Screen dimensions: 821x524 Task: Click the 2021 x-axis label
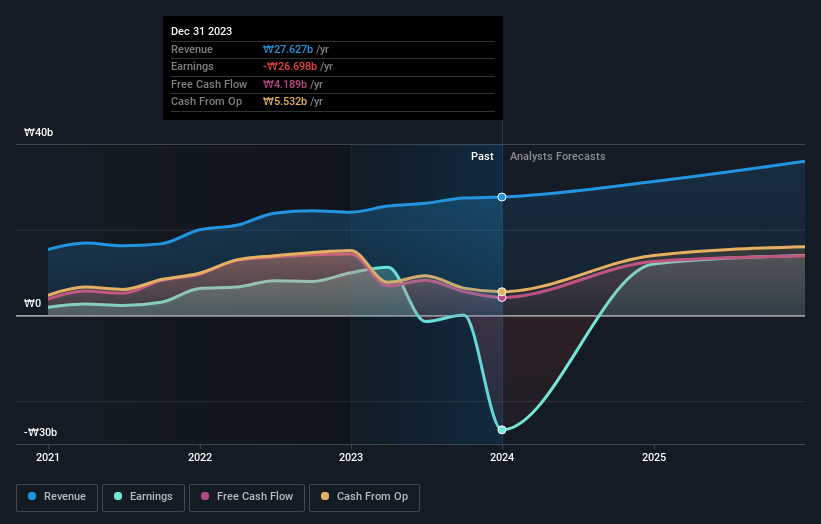48,457
